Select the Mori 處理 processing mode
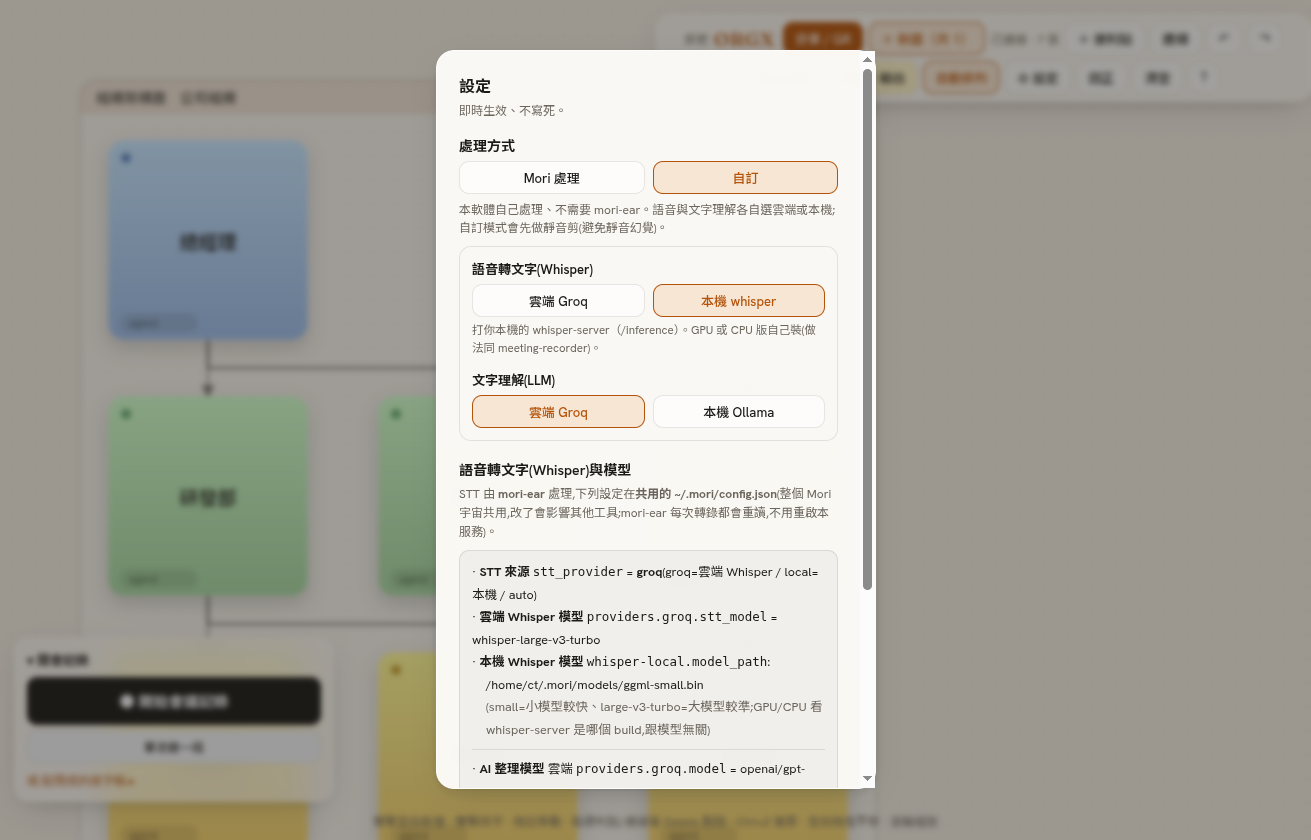 click(x=551, y=178)
